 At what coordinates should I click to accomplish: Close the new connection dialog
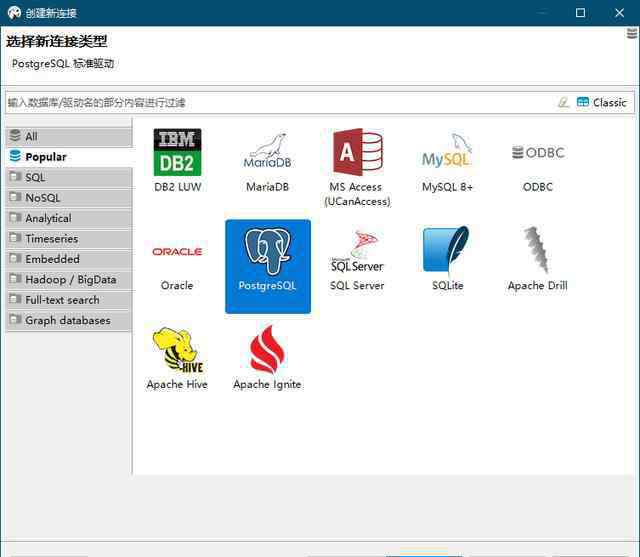619,13
